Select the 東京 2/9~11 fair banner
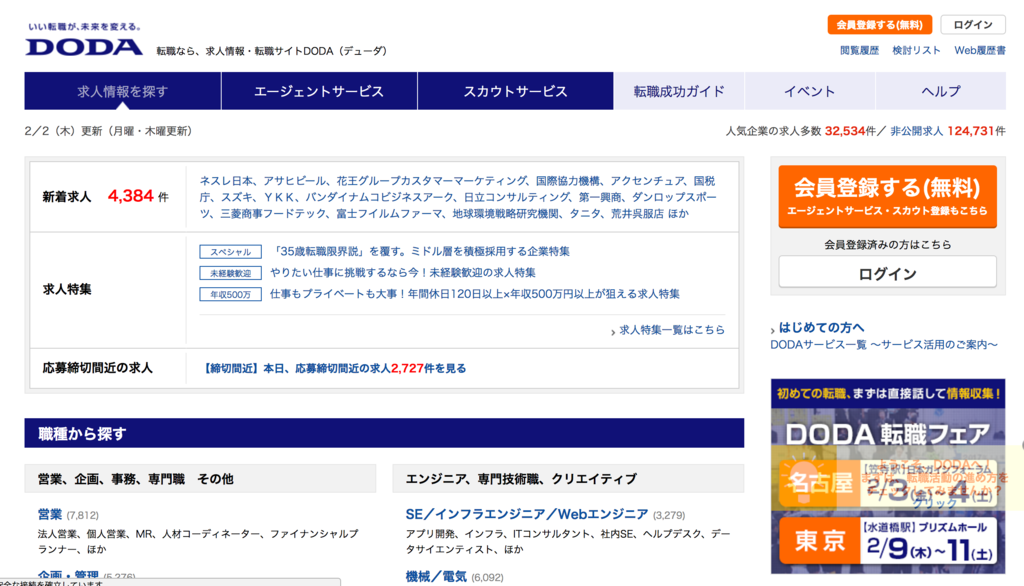 coord(888,542)
